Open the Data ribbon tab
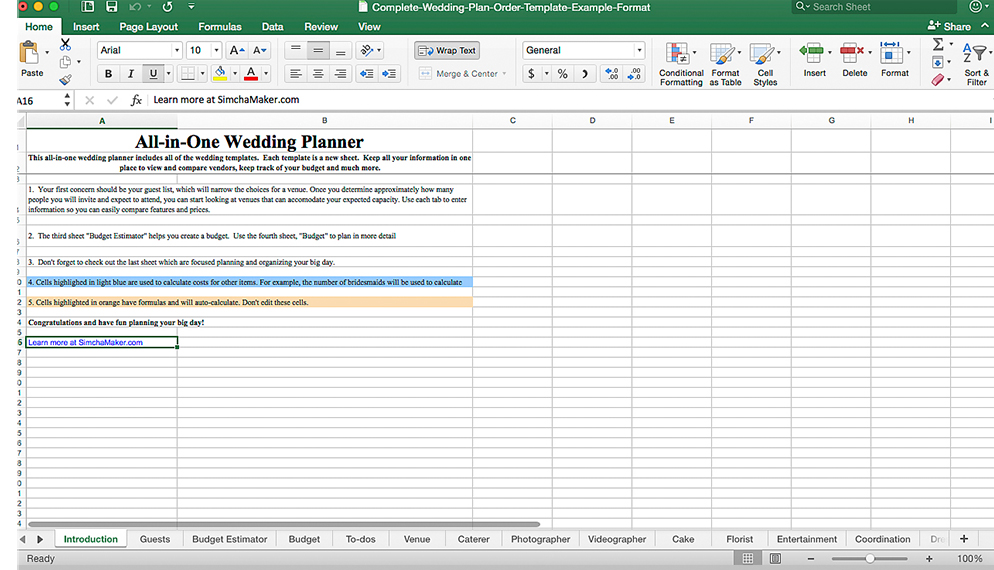The width and height of the screenshot is (994, 570). click(273, 27)
